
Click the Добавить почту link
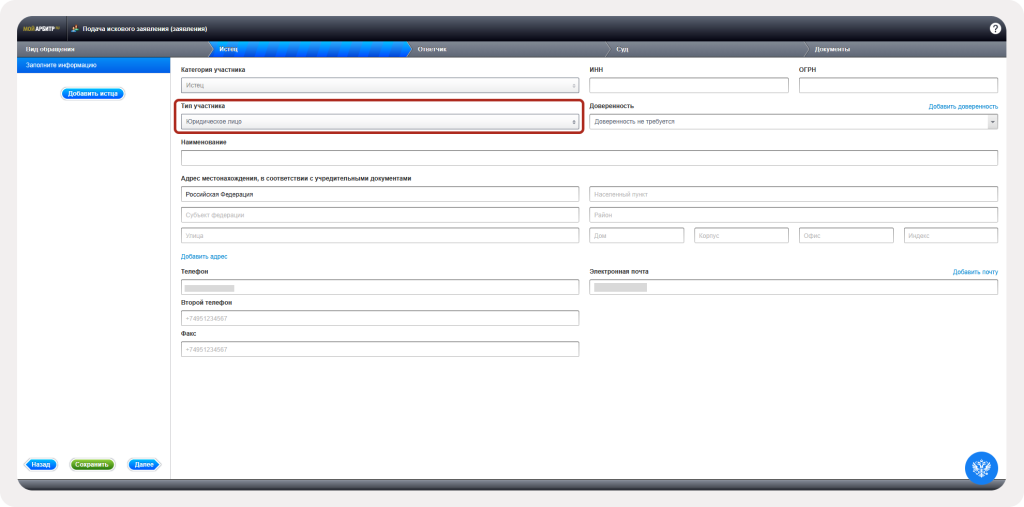click(975, 272)
